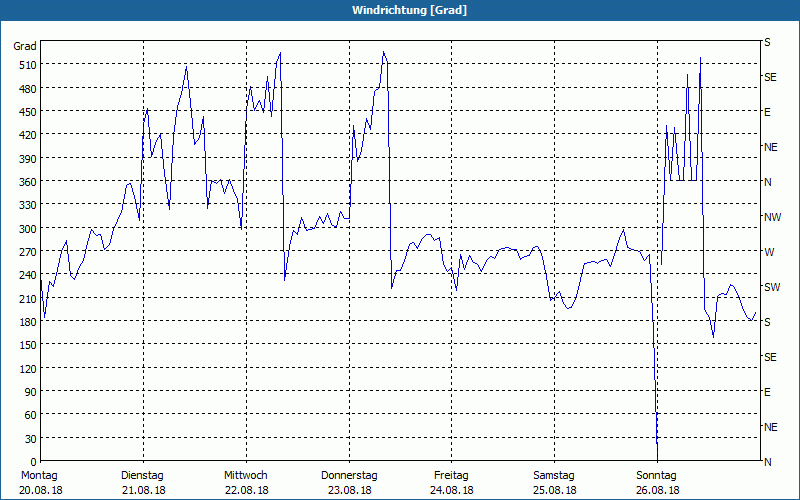The height and width of the screenshot is (500, 800).
Task: Select the 'Samstag' day label
Action: 554,476
